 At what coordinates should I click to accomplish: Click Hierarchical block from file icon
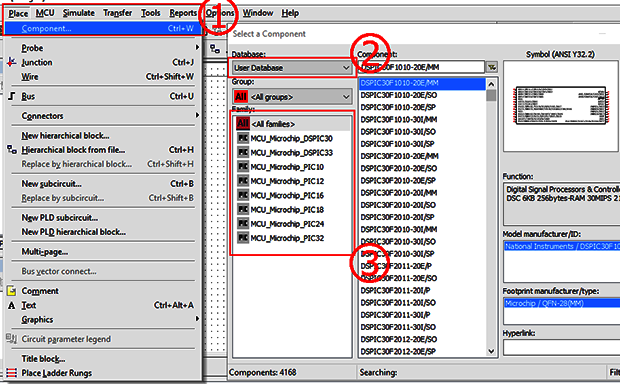(x=12, y=150)
